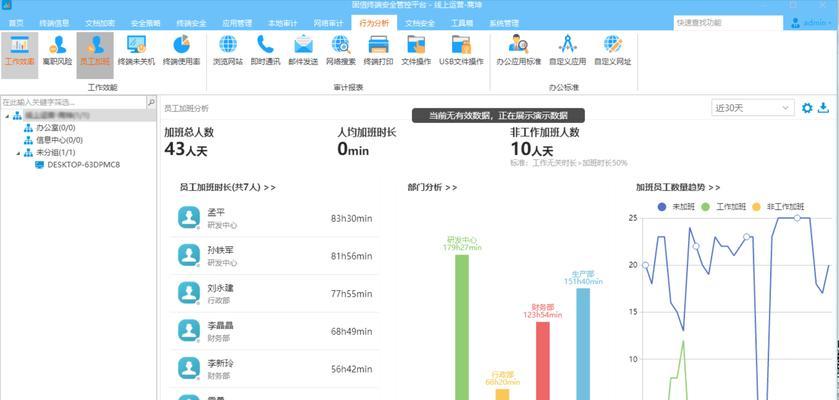
Task: Click 李晶晶's avatar icon
Action: point(188,330)
